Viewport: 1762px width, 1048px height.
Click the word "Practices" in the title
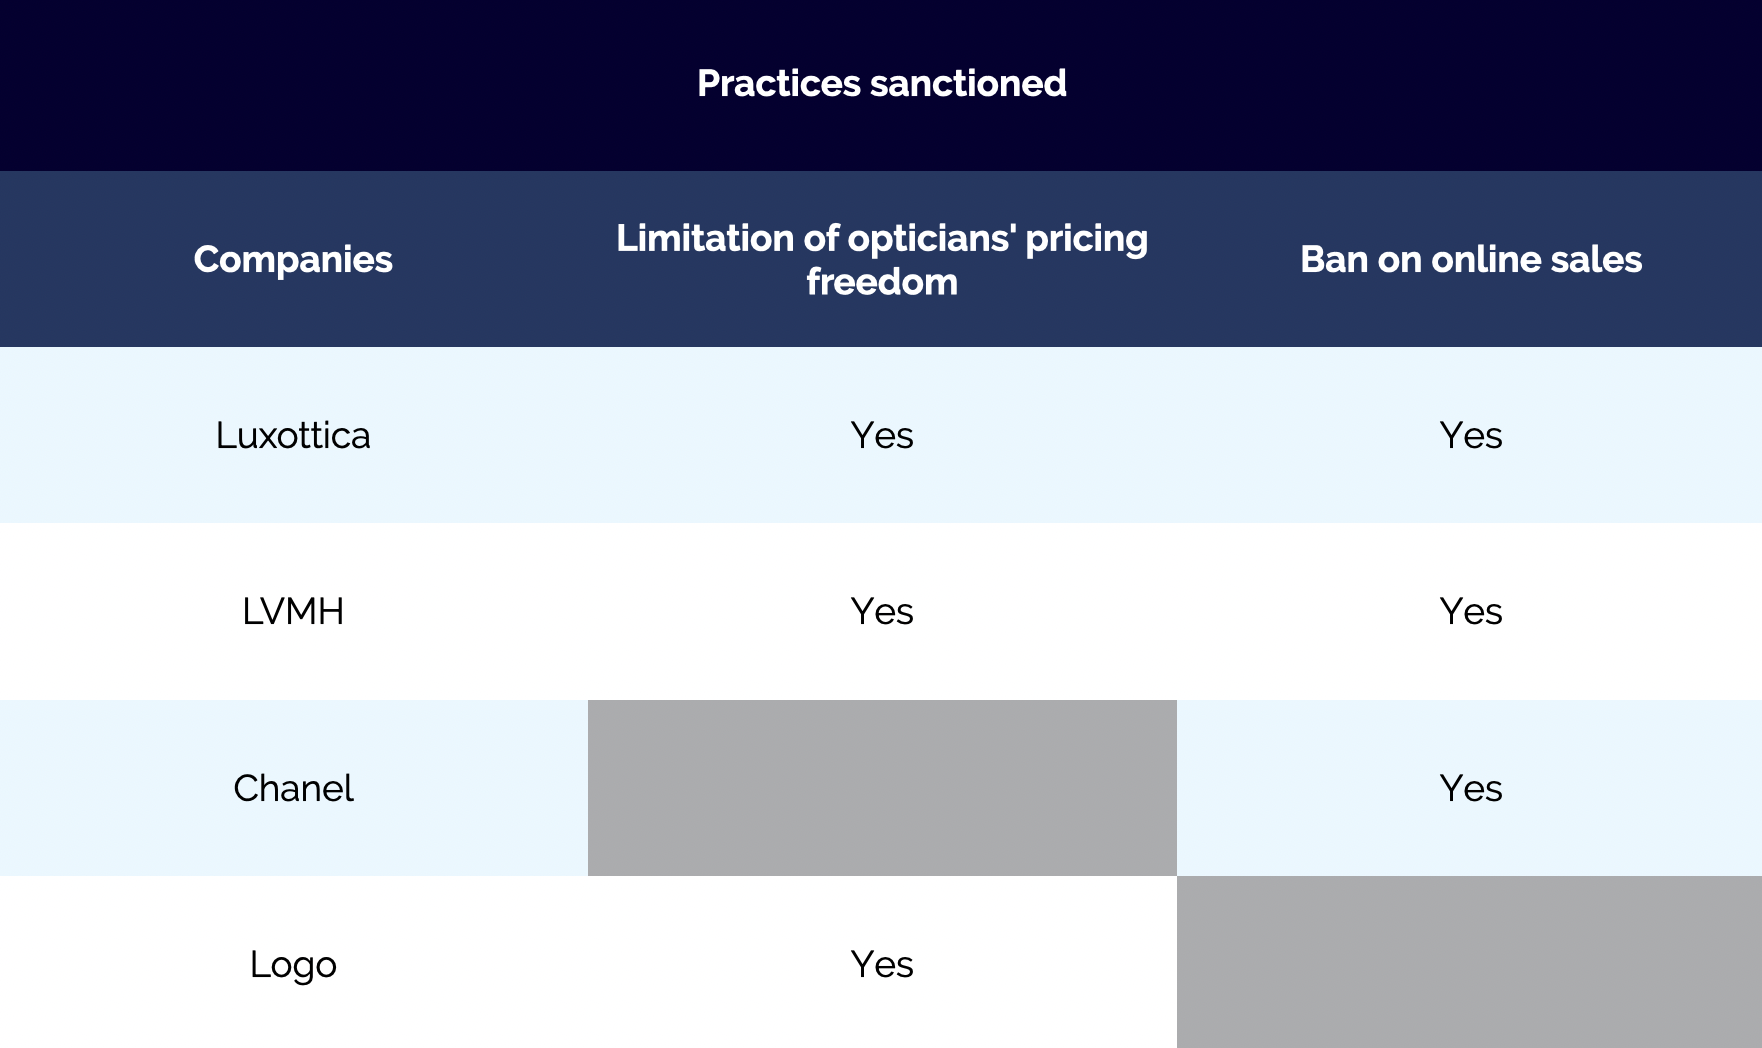point(778,83)
